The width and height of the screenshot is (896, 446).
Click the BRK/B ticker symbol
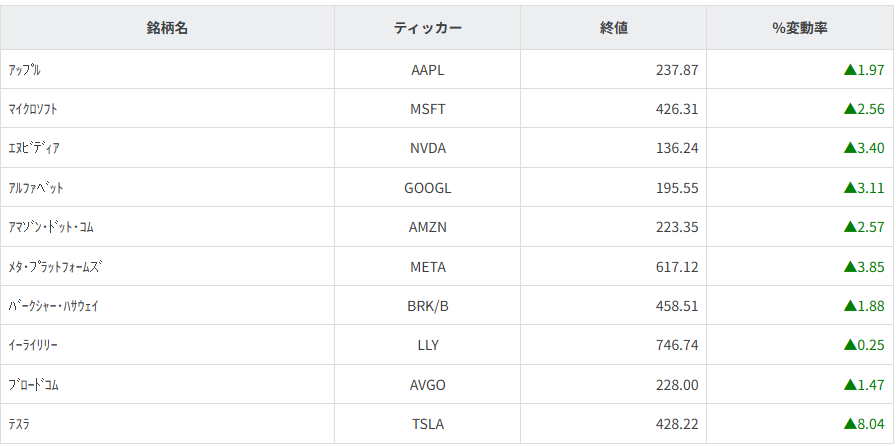point(428,306)
